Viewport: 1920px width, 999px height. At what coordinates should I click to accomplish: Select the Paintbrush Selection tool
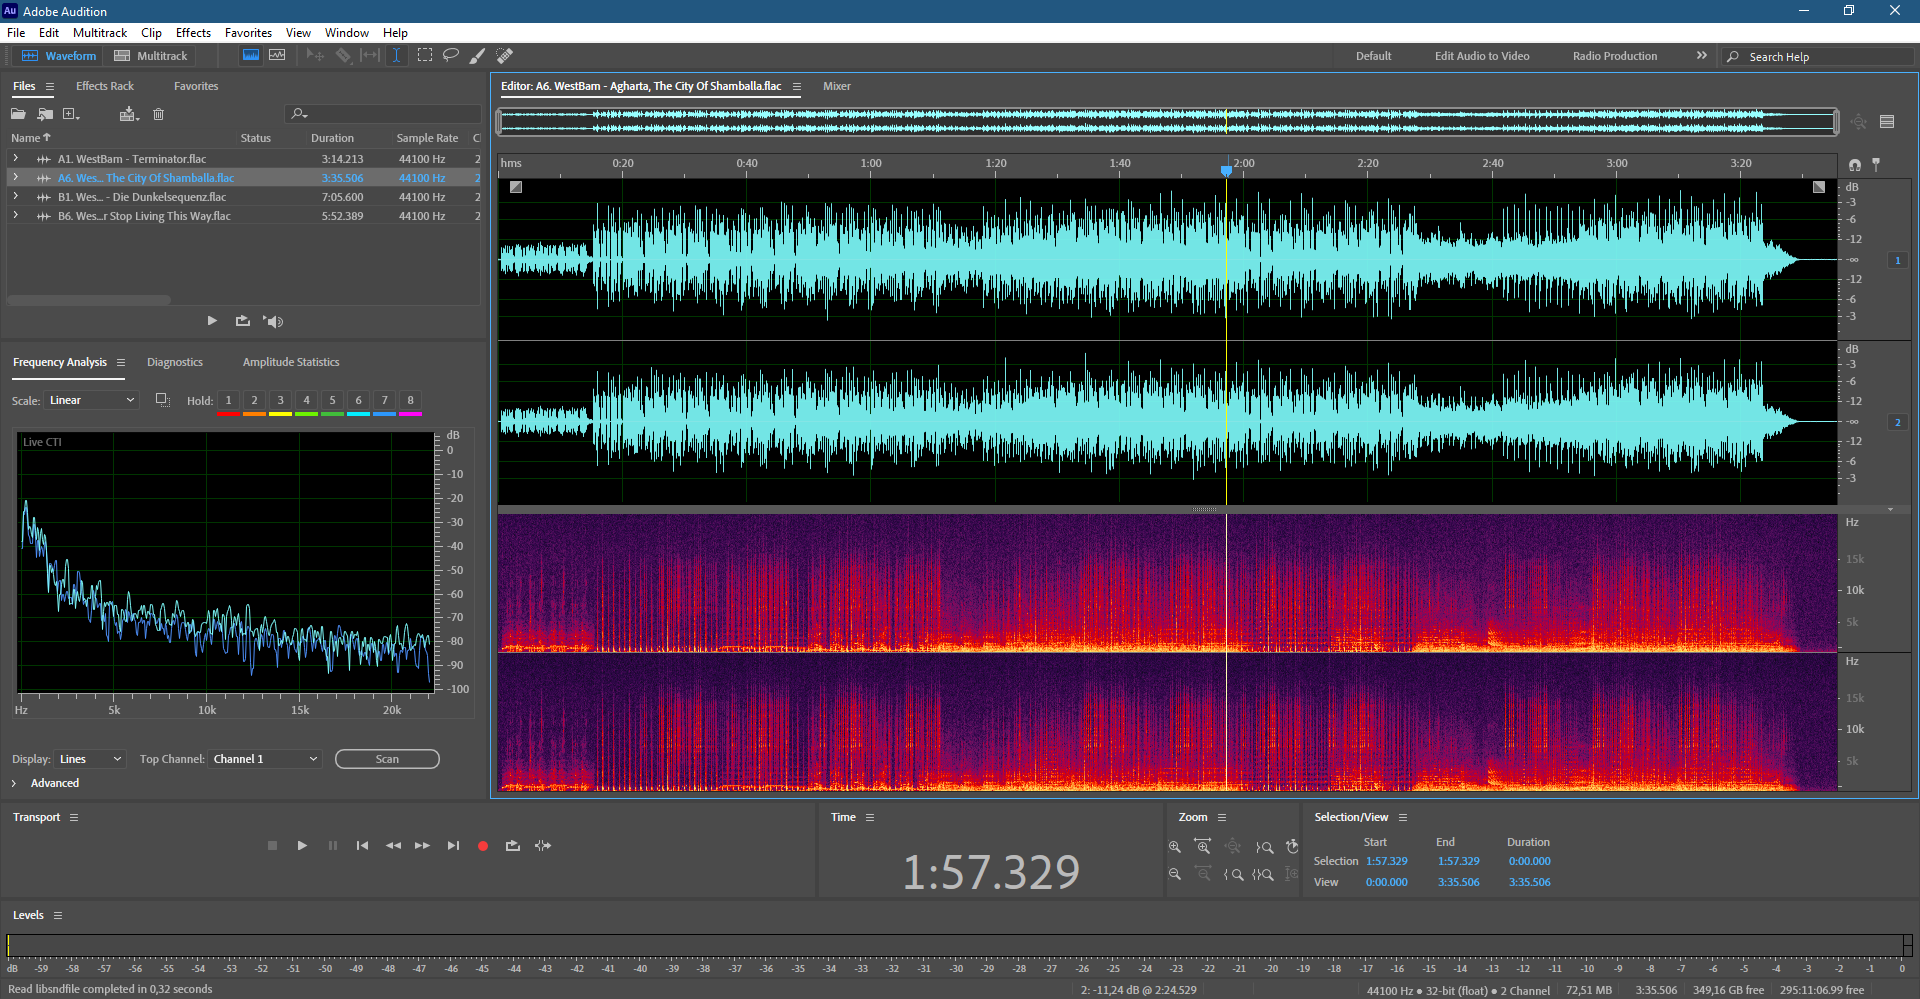[478, 55]
